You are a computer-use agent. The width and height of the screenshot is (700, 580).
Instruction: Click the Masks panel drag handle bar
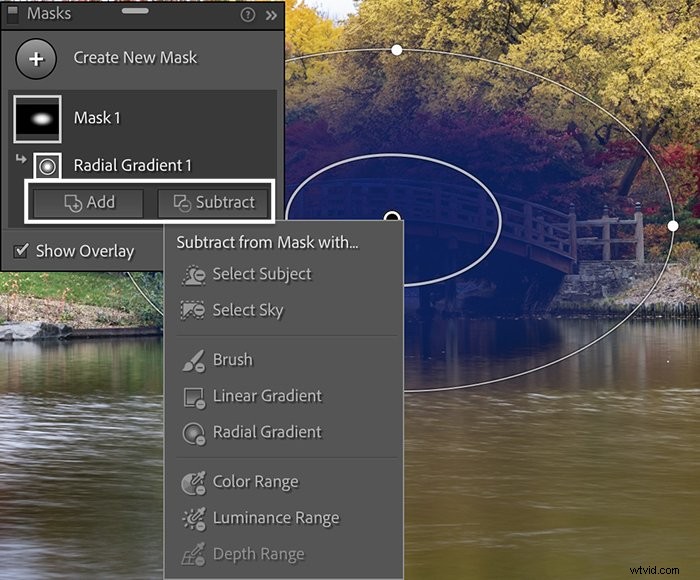[x=135, y=11]
